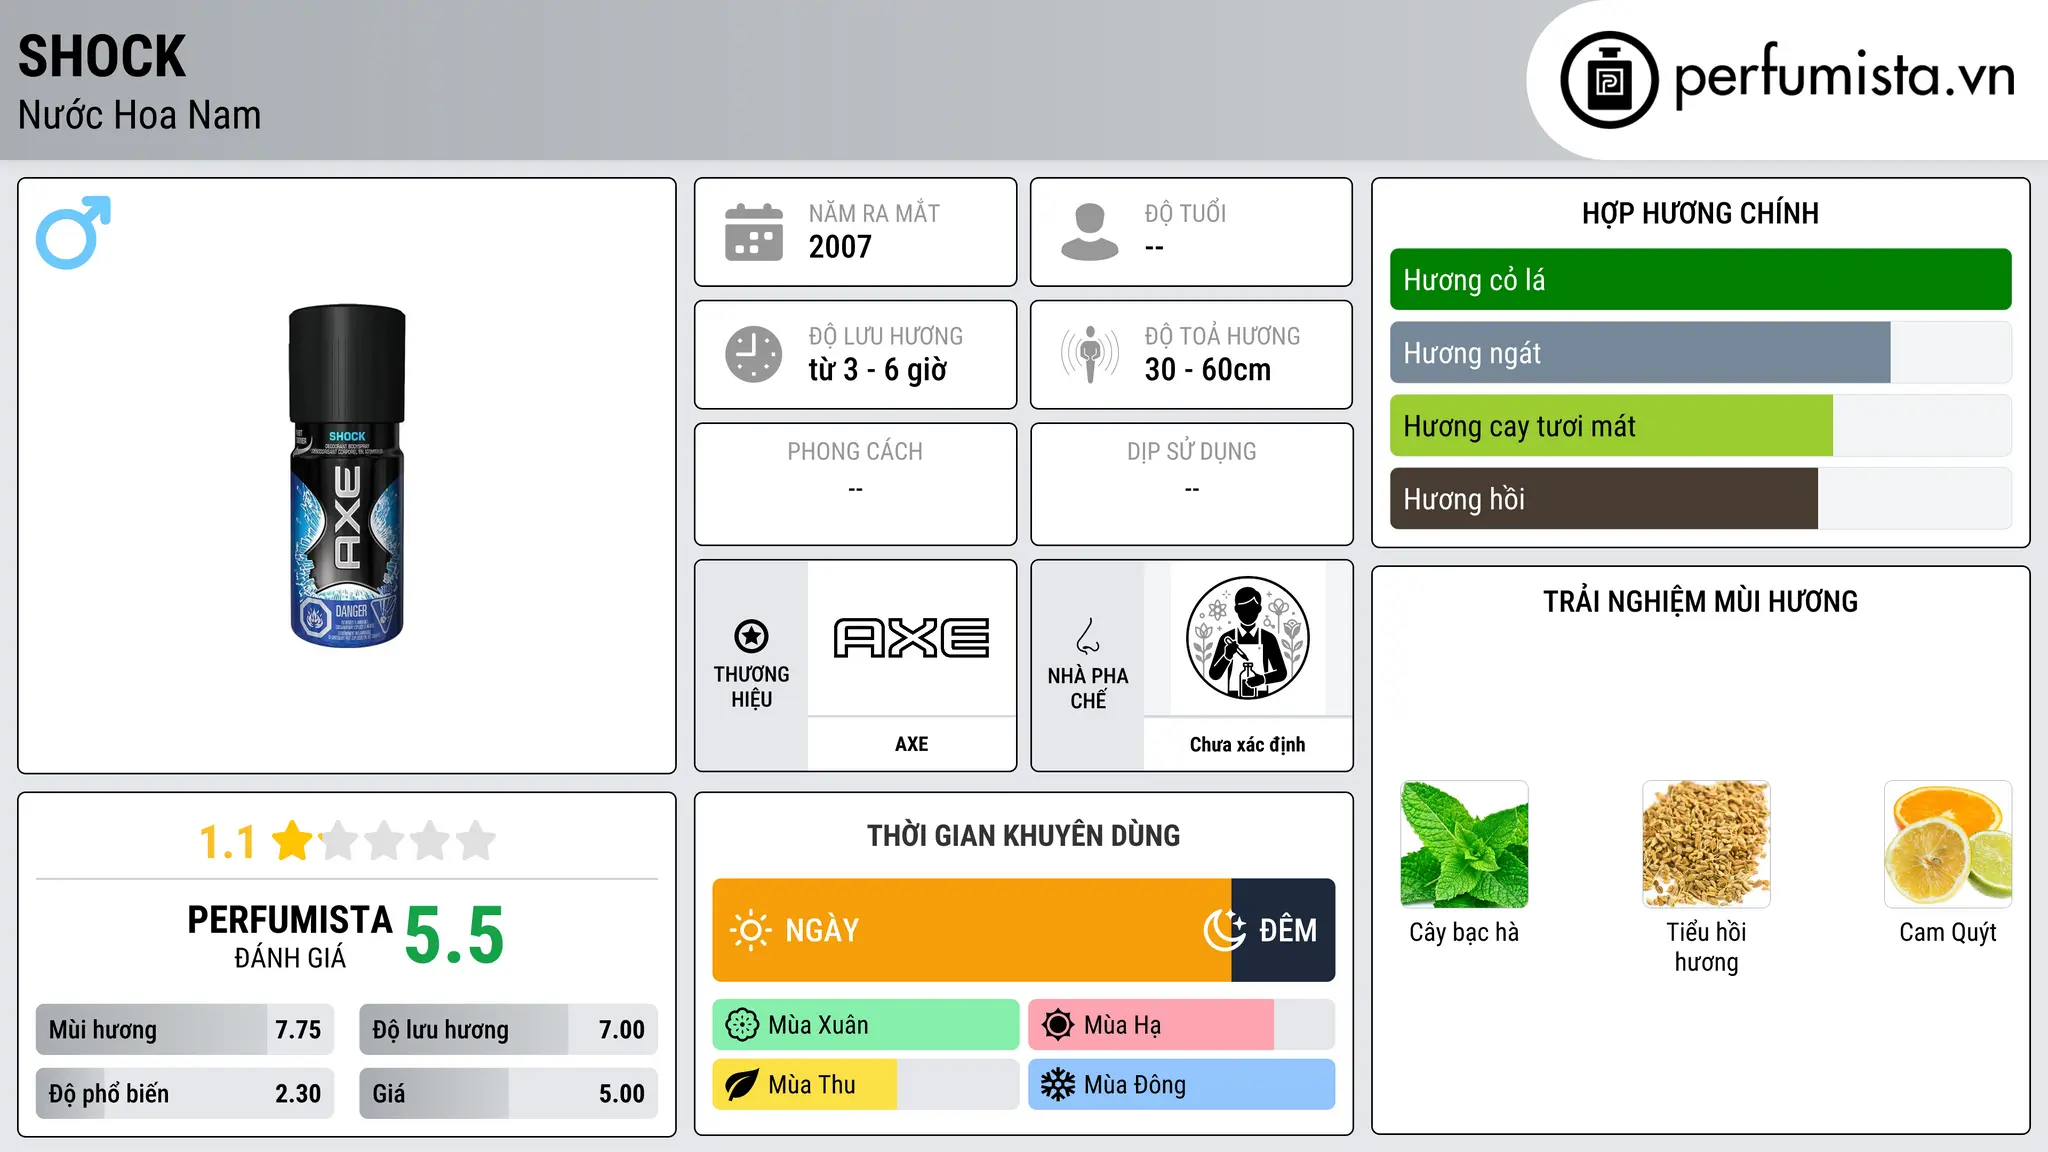Click the Mùa Hạ season bar
Screen dimensions: 2048x1152
pyautogui.click(x=1182, y=1025)
